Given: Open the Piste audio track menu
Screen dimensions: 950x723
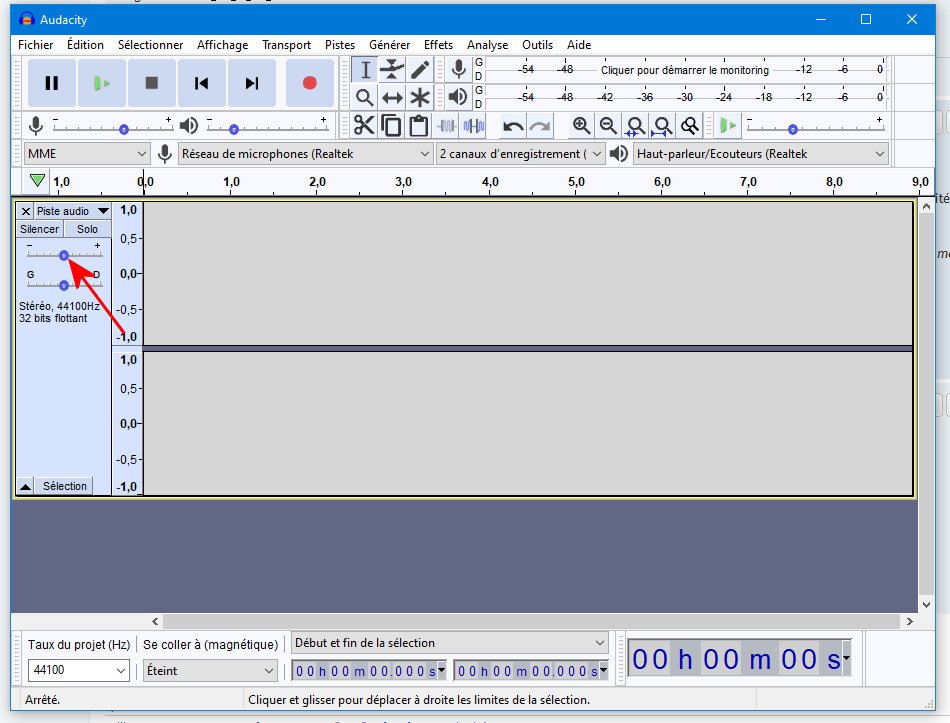Looking at the screenshot, I should [x=73, y=211].
